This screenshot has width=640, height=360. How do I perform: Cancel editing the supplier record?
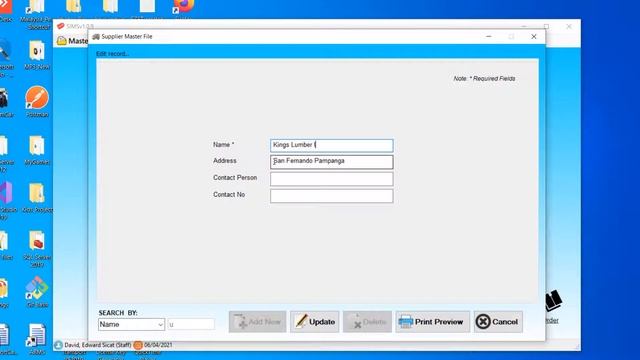(498, 322)
